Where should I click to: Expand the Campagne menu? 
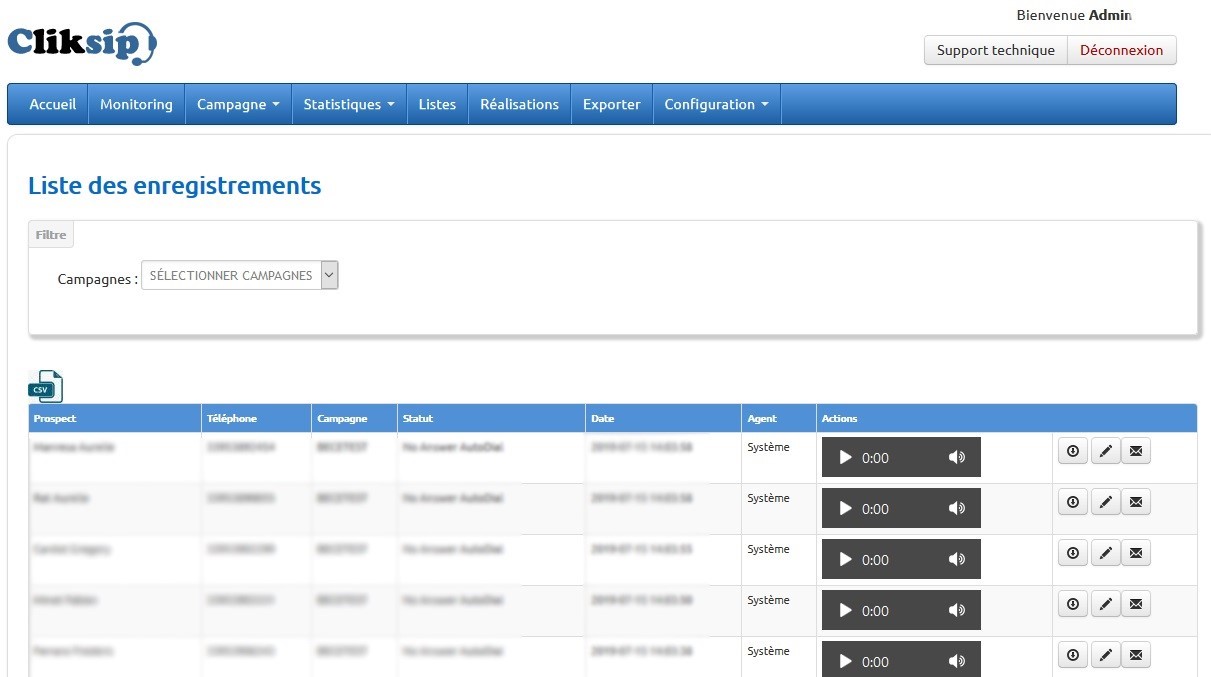(238, 104)
